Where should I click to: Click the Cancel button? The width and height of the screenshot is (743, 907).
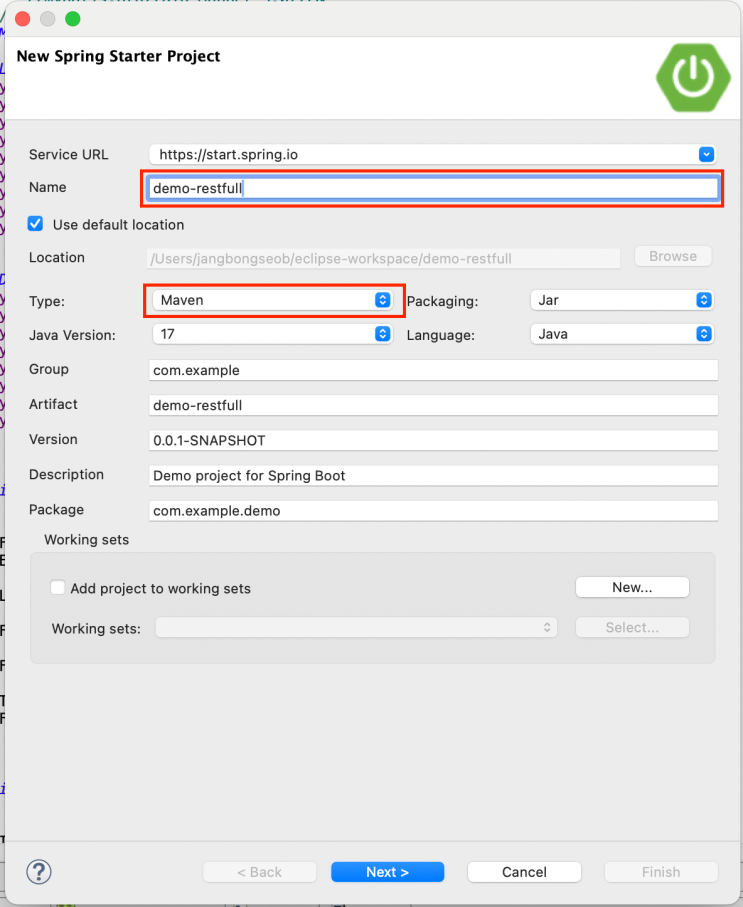tap(524, 872)
